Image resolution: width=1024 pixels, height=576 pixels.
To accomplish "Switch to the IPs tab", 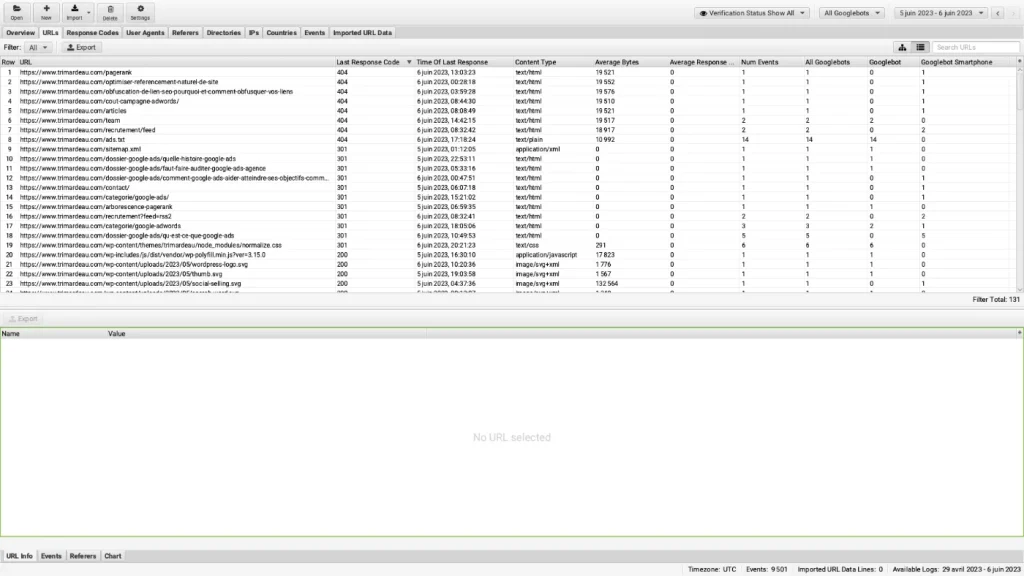I will tap(253, 33).
